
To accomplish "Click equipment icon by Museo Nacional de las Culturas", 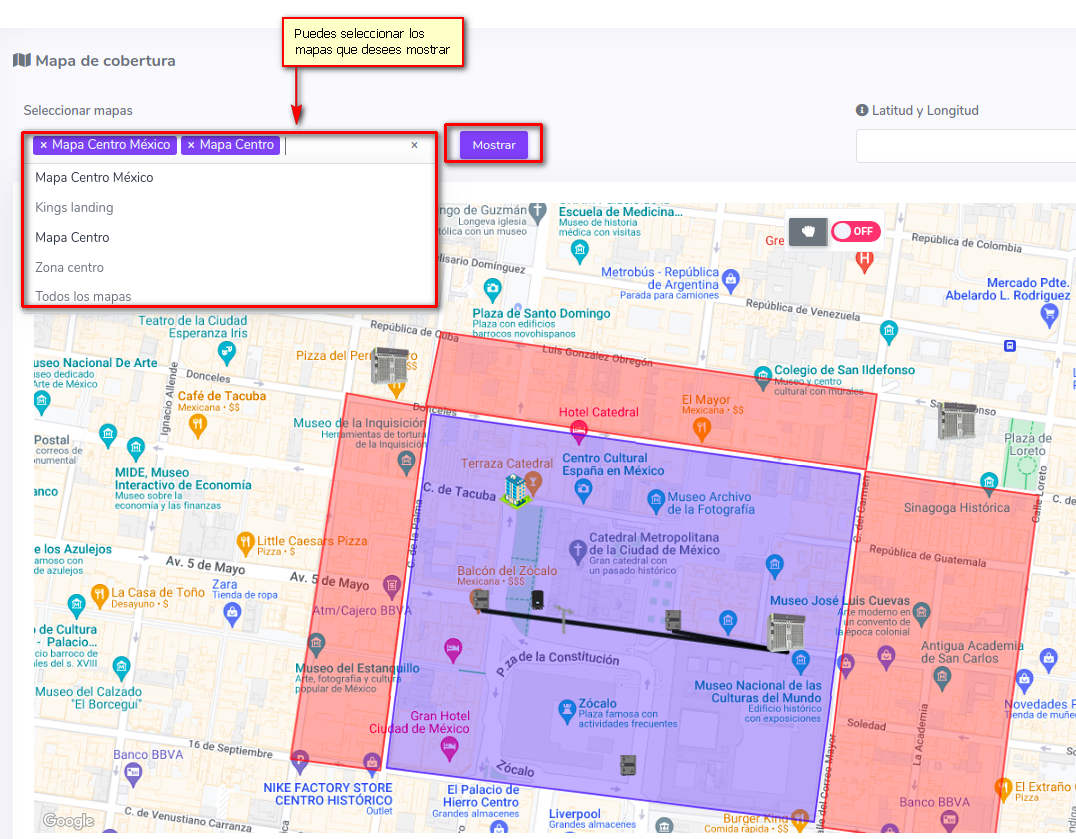I will (x=785, y=633).
